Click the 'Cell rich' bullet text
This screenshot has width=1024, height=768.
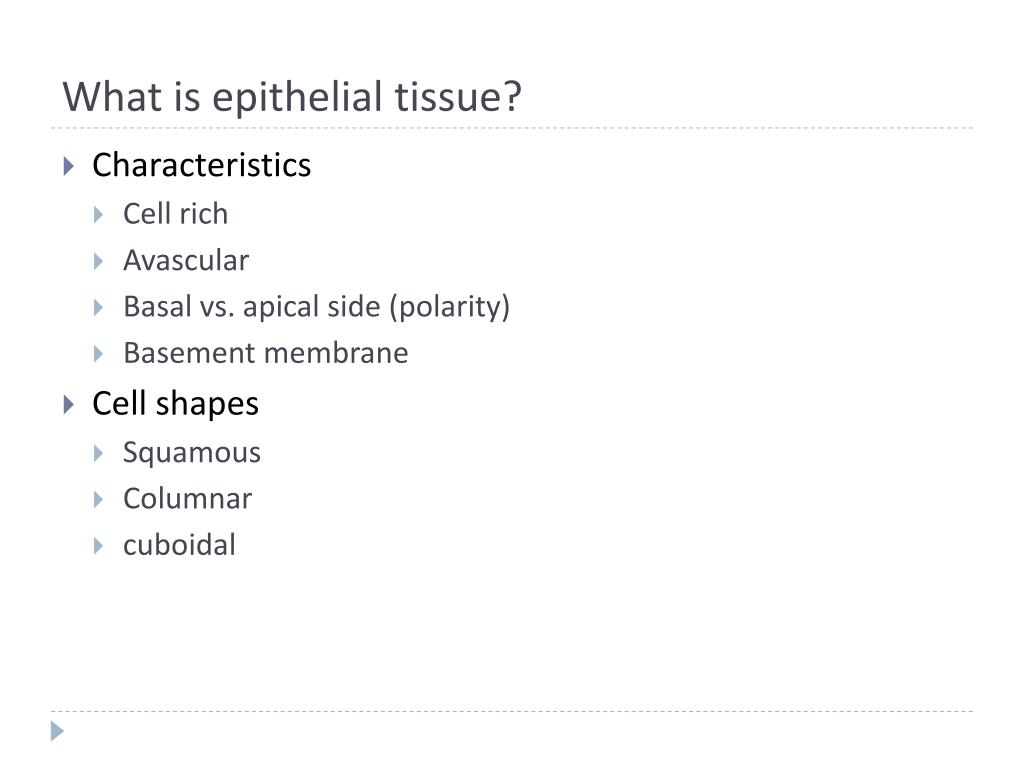(x=176, y=214)
